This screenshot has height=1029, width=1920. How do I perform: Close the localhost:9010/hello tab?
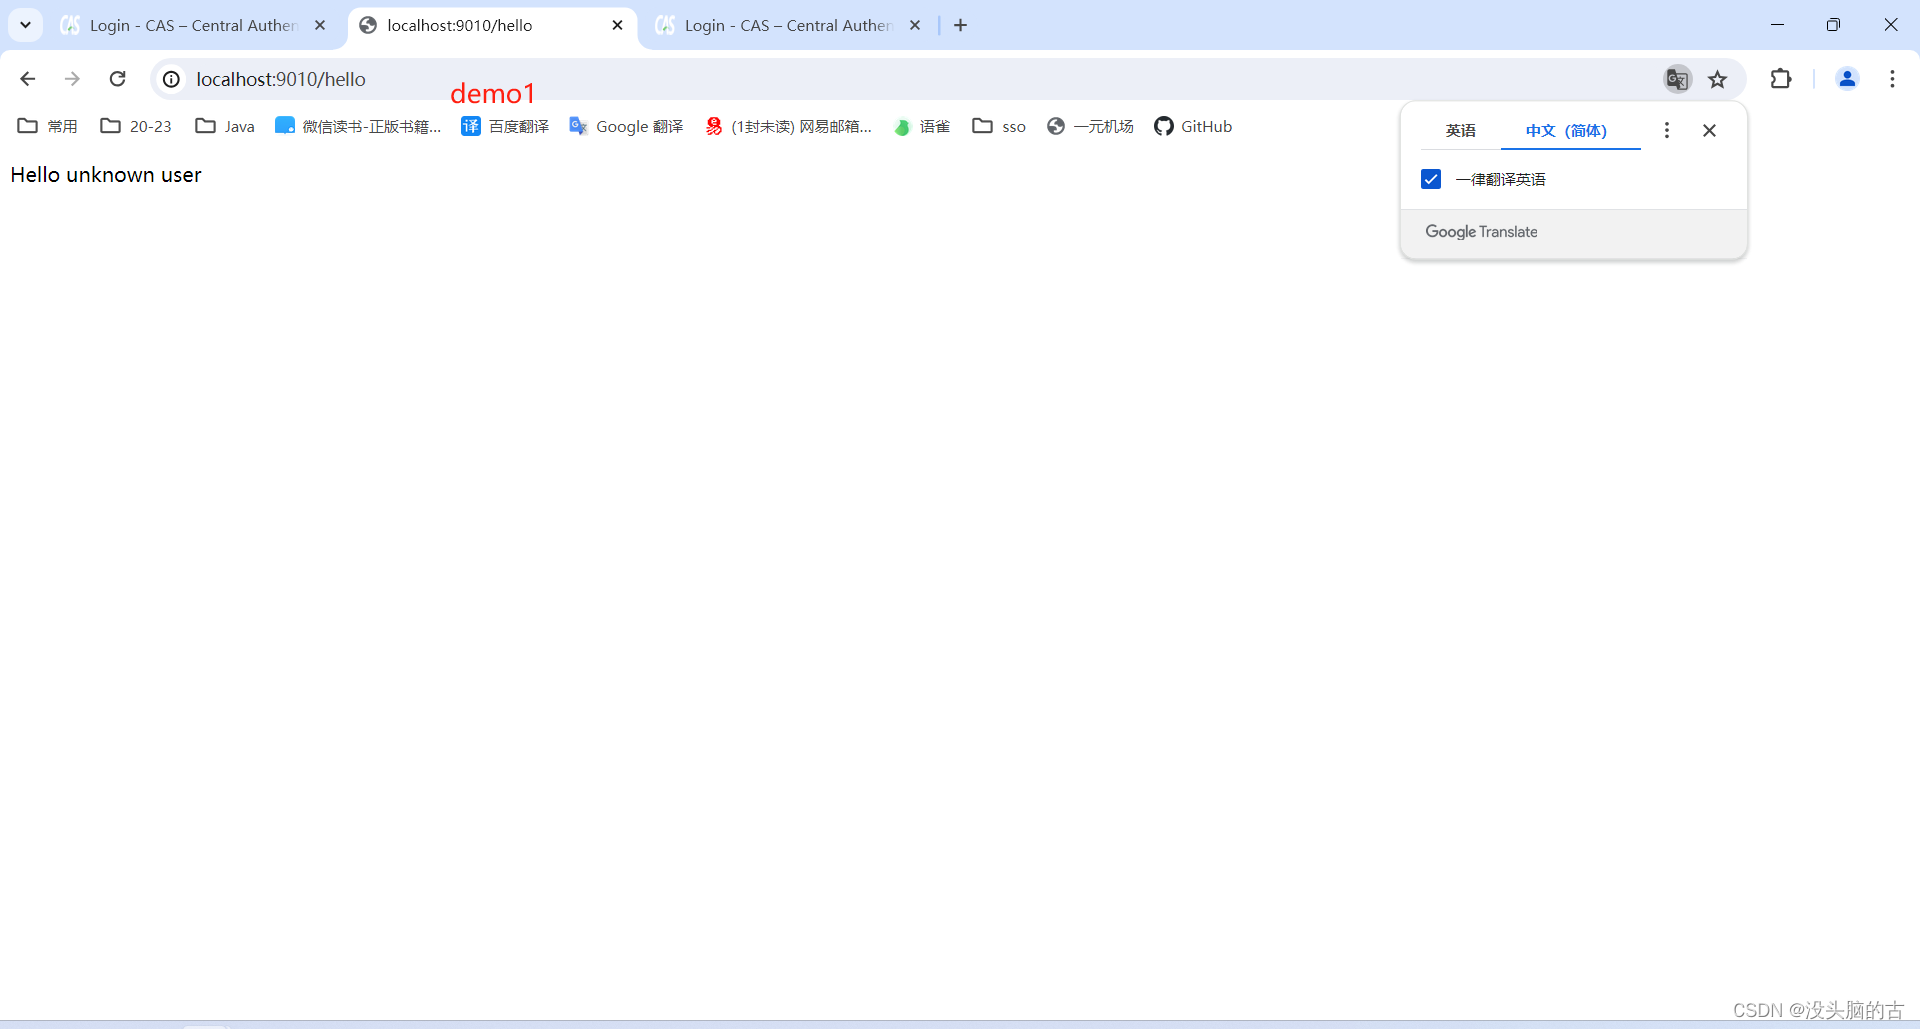617,26
